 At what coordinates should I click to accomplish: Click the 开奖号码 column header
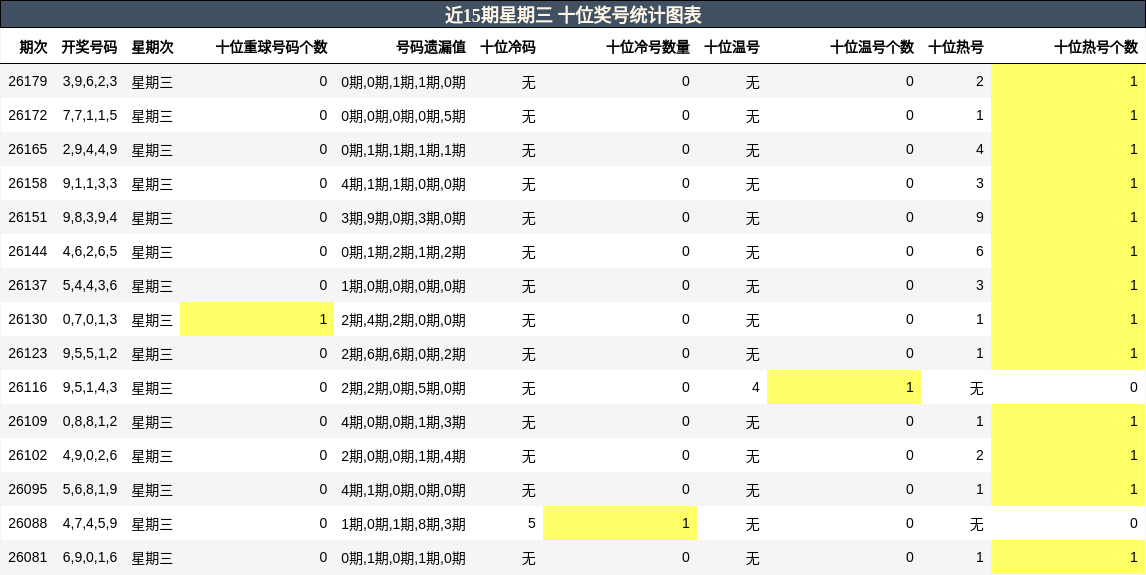click(89, 47)
